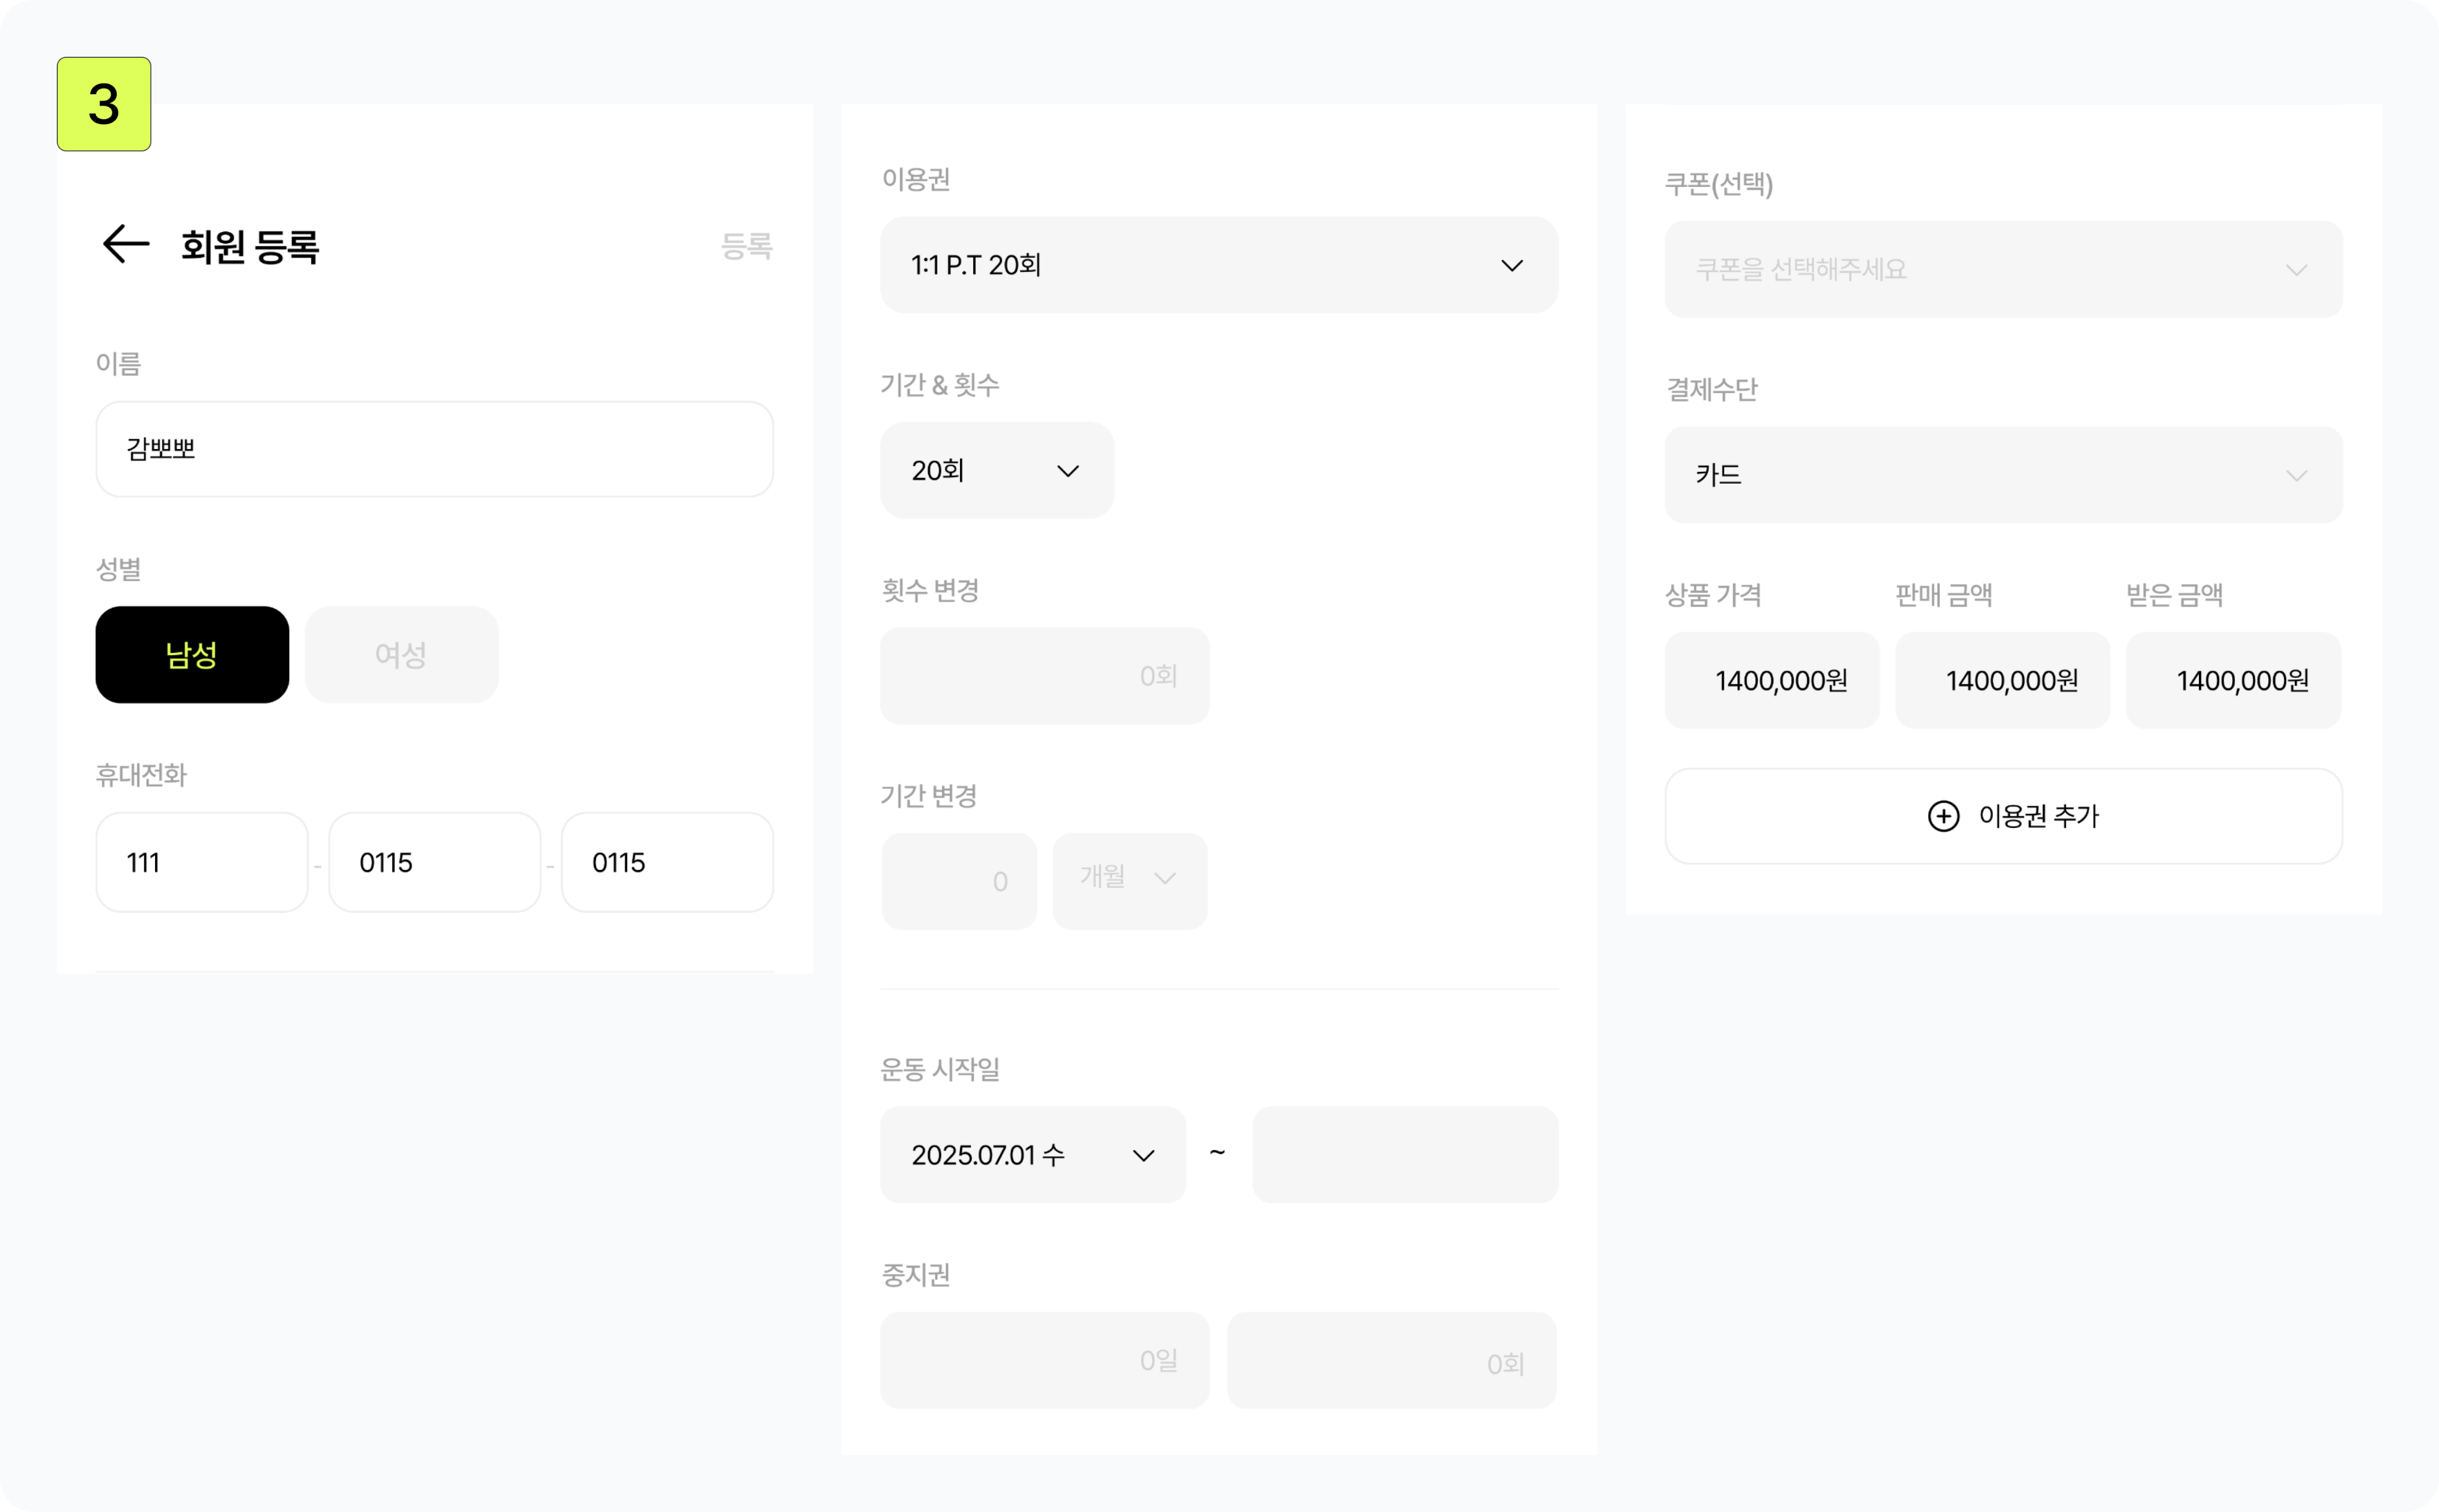Viewport: 2439px width, 1512px height.
Task: Click the plus circle icon beside 이용권 추가
Action: (1943, 816)
